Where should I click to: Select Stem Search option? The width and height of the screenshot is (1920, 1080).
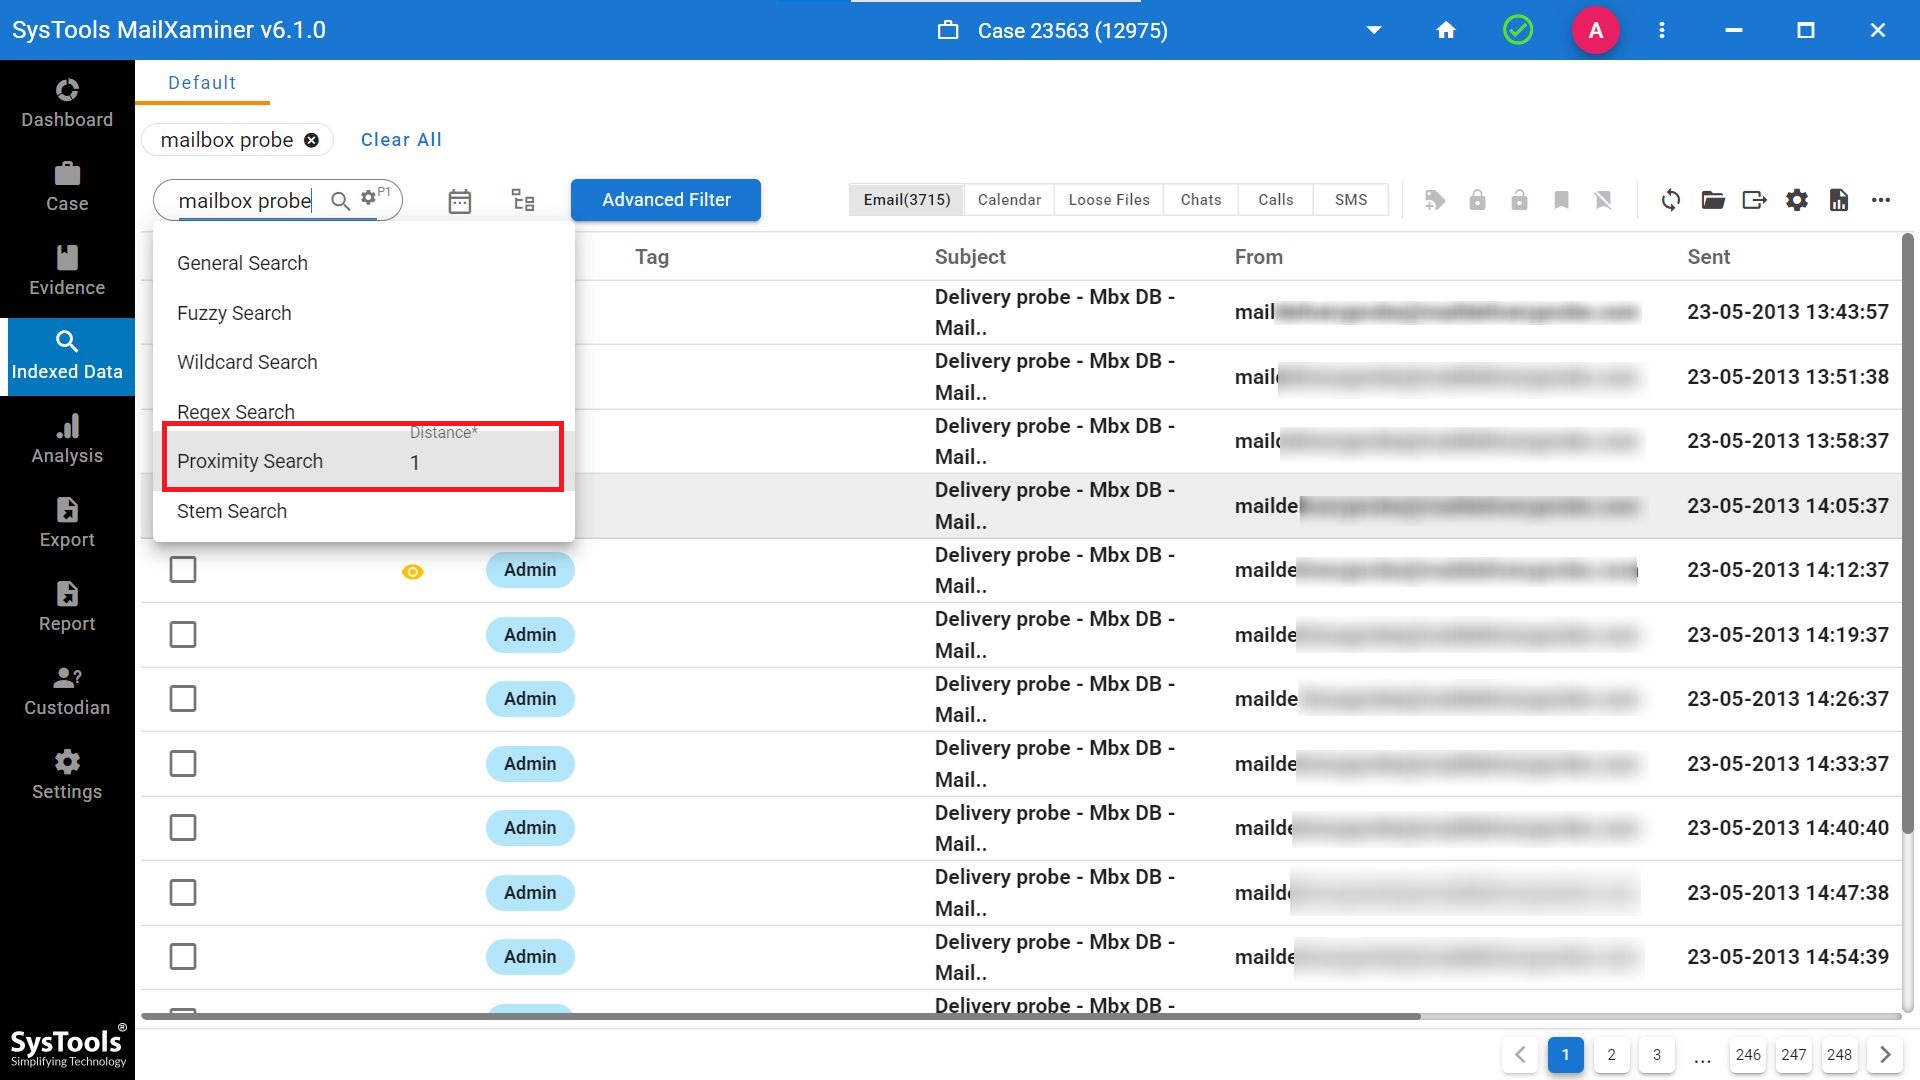pos(364,511)
